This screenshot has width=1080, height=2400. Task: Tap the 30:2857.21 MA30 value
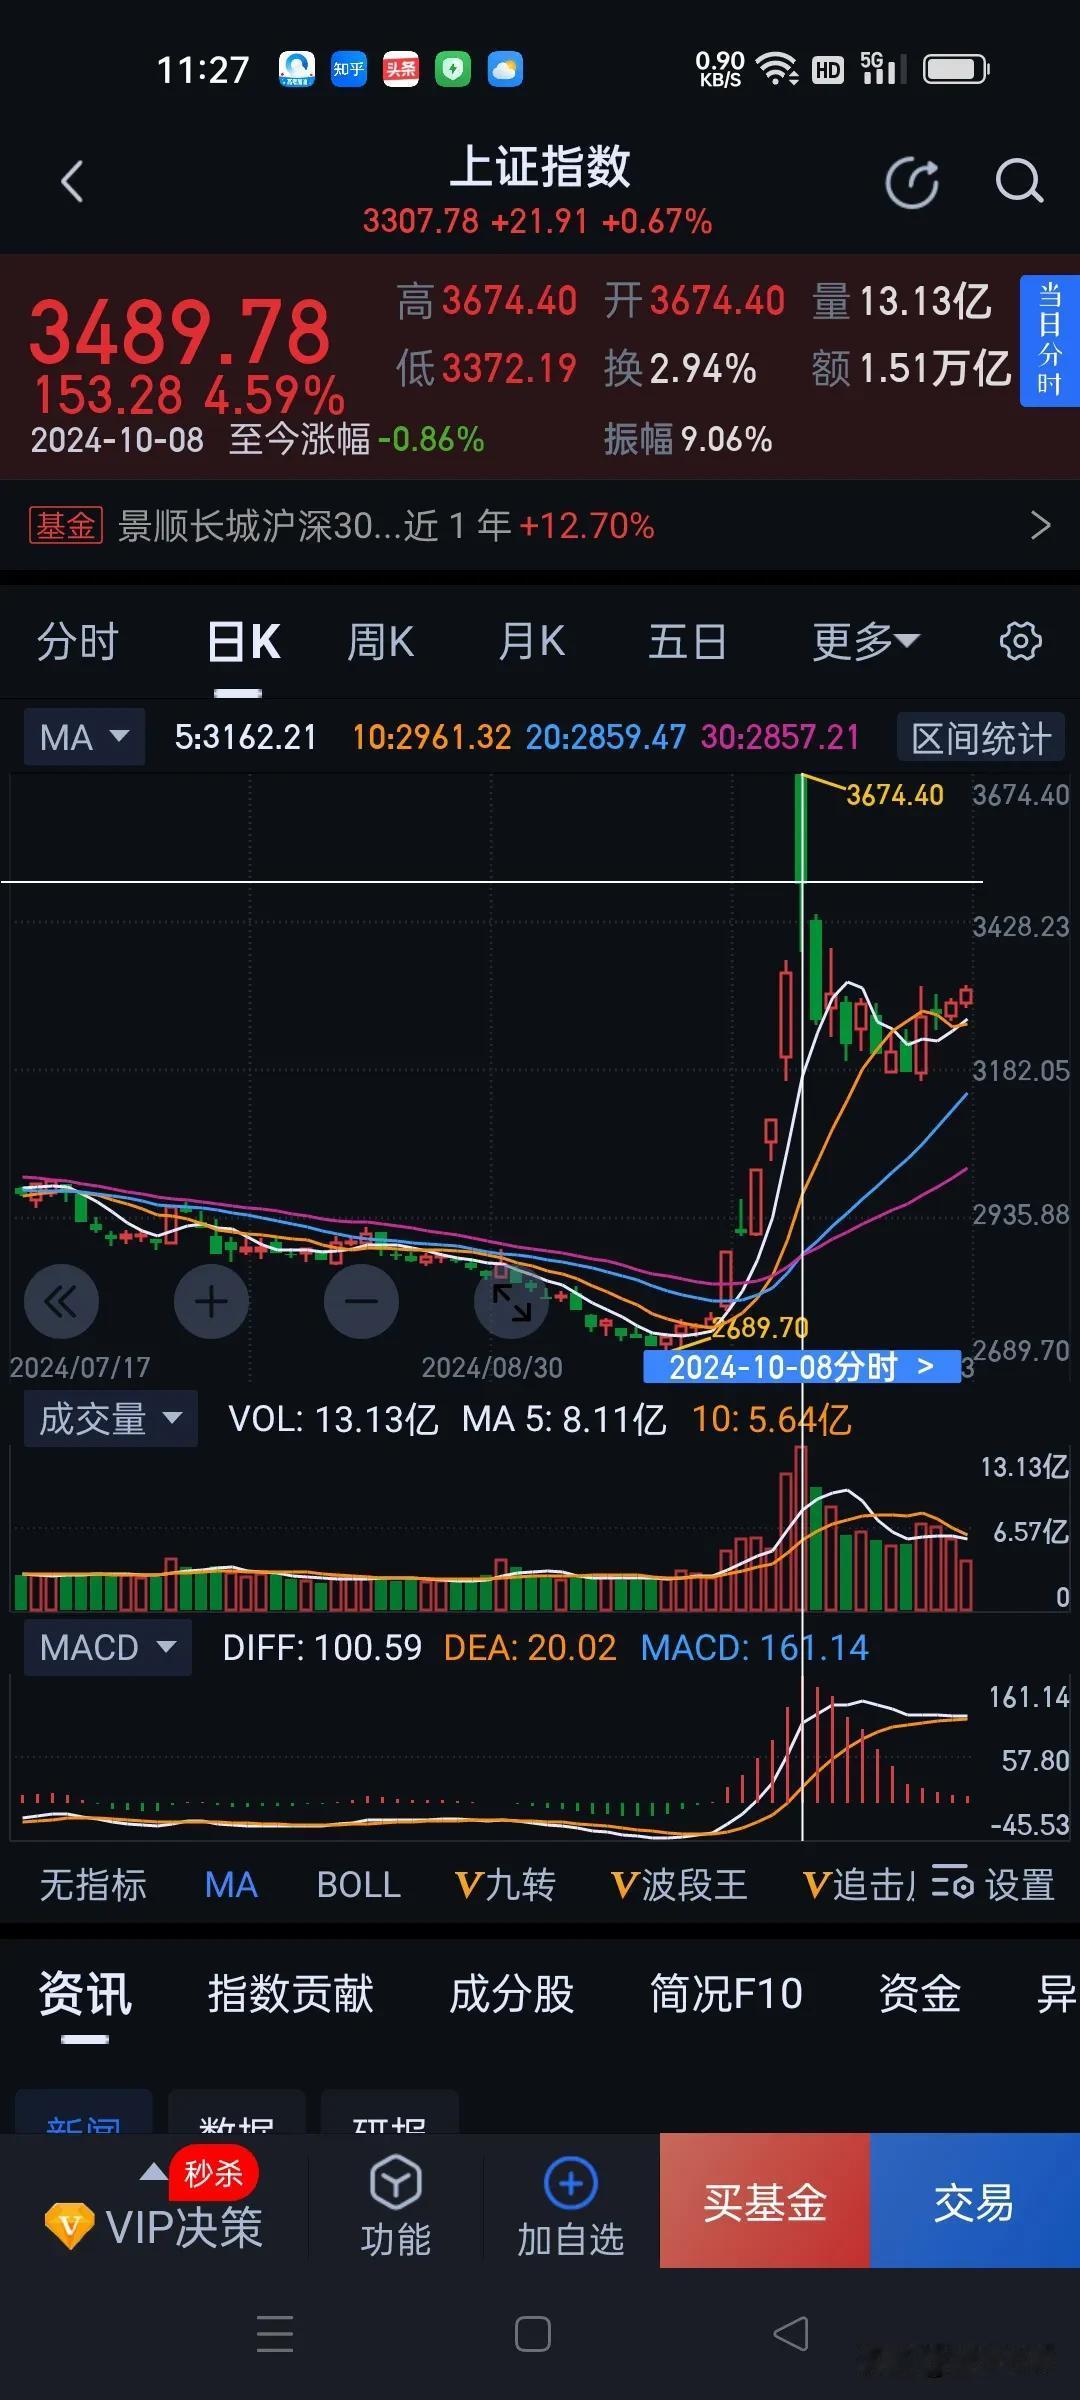tap(780, 737)
